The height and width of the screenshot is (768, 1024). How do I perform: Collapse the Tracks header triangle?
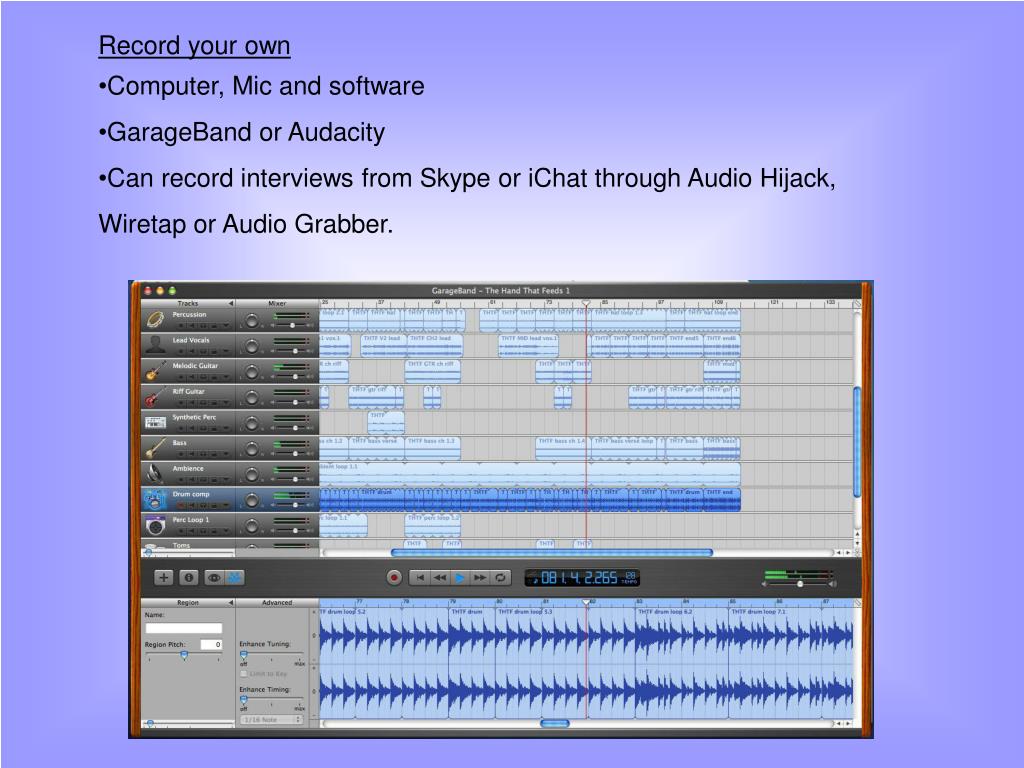pyautogui.click(x=231, y=304)
